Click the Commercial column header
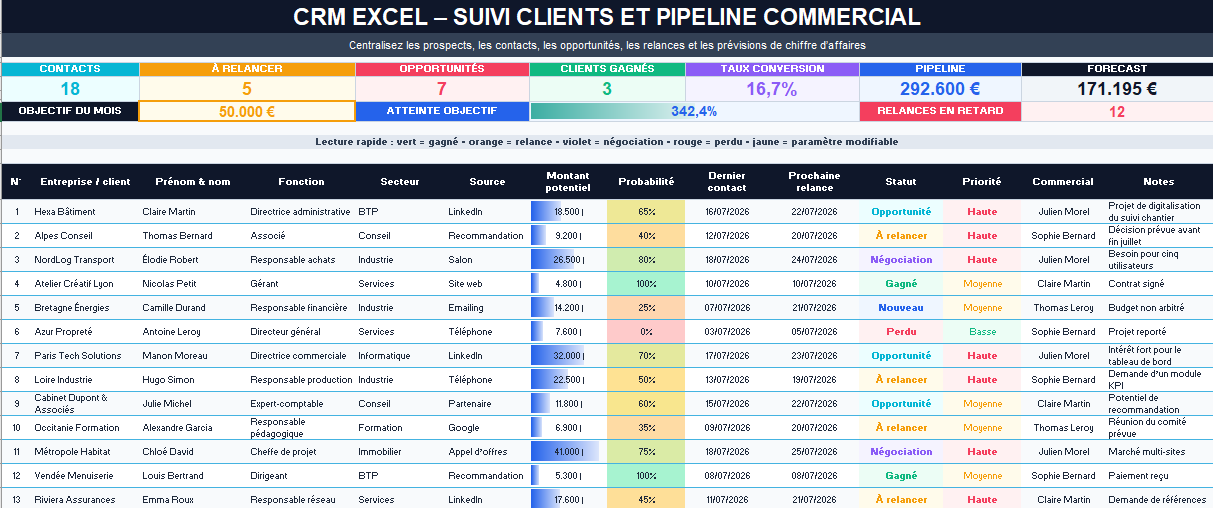The height and width of the screenshot is (508, 1213). (x=1063, y=181)
